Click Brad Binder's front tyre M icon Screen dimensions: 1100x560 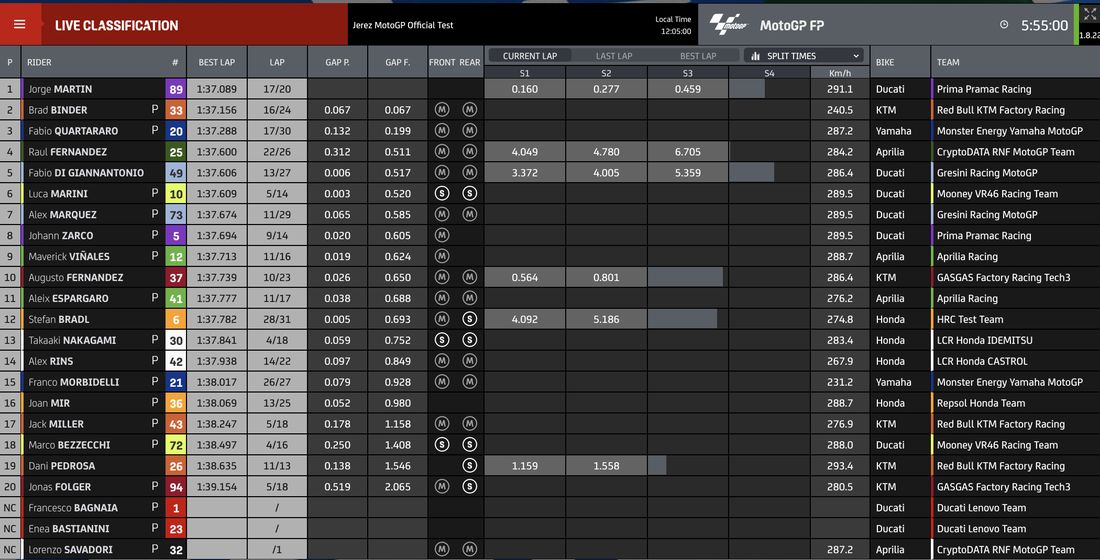pyautogui.click(x=442, y=109)
